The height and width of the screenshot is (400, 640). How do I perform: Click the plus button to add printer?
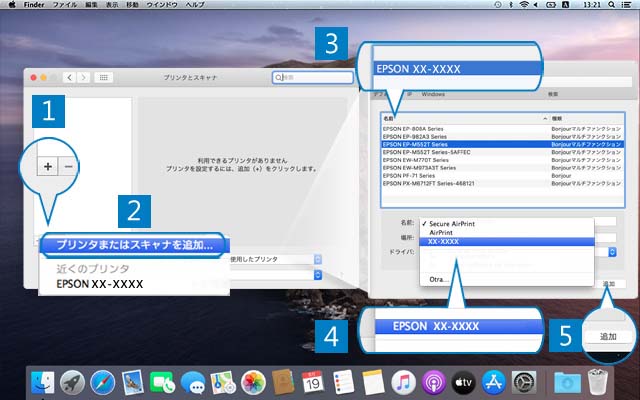[x=49, y=166]
